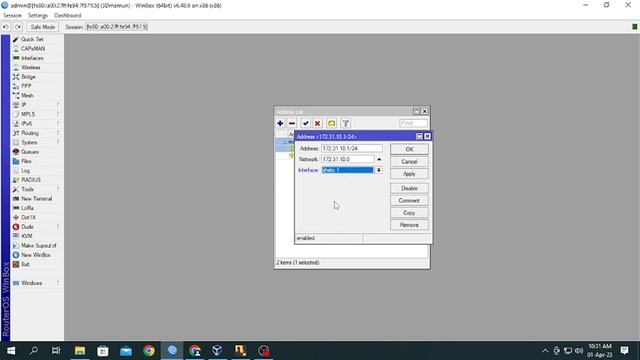Add a new address with plus icon
The width and height of the screenshot is (640, 360).
coord(280,123)
